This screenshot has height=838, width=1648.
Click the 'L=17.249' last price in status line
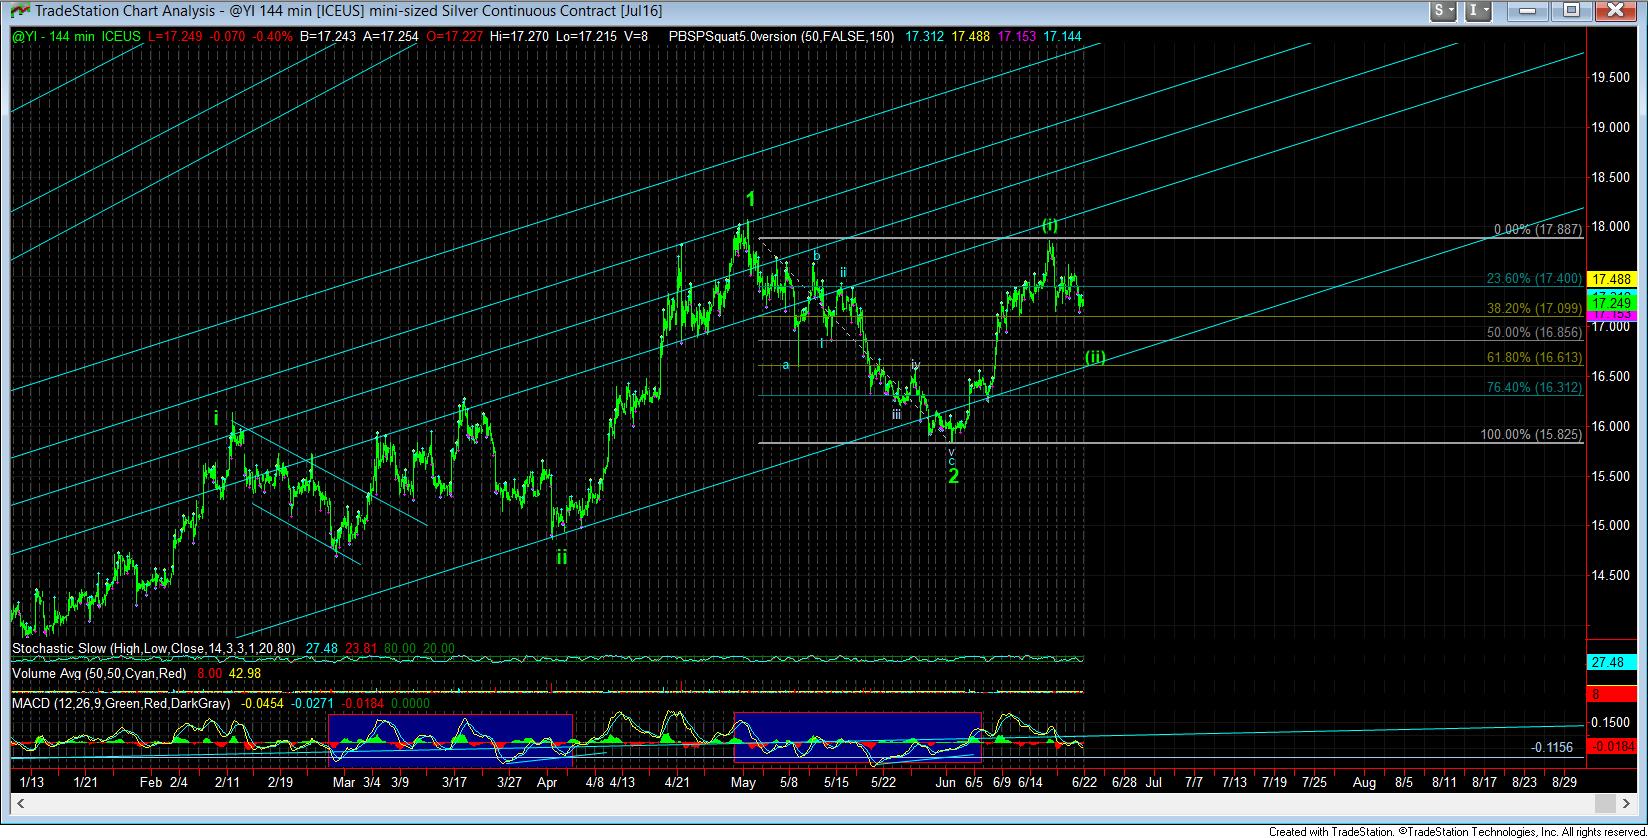tap(176, 36)
